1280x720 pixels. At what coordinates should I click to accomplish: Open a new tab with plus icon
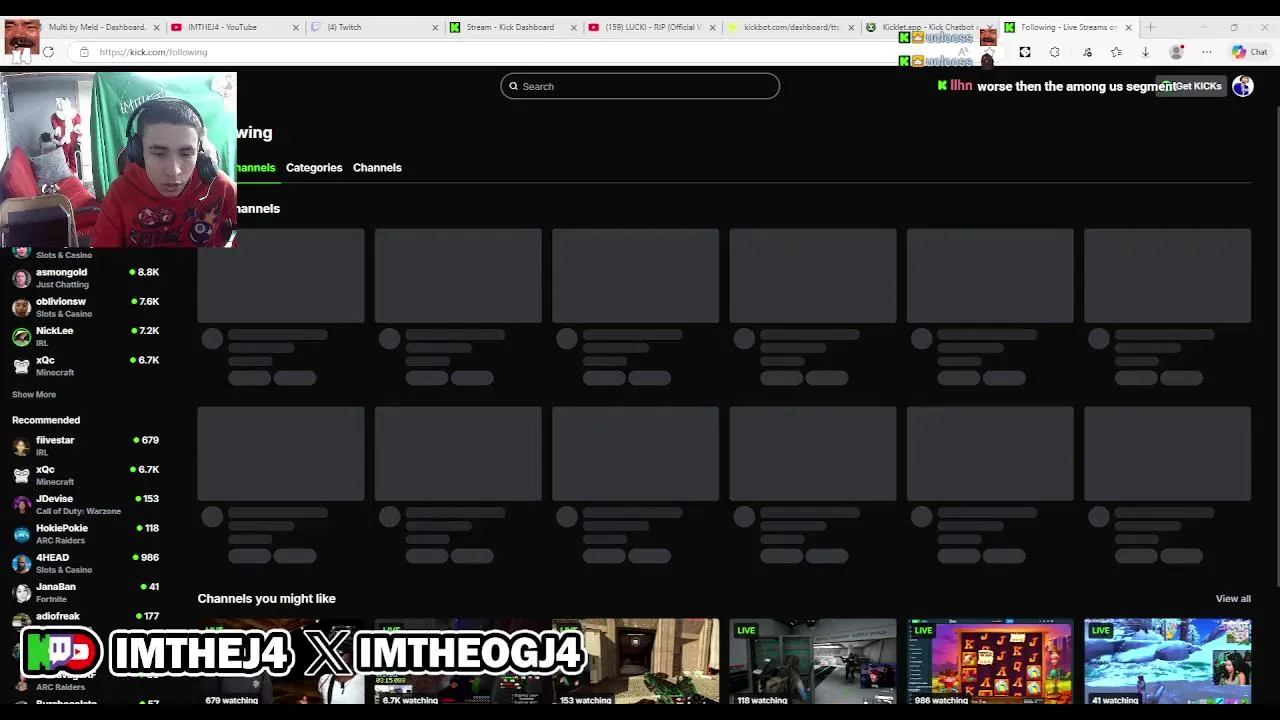pos(1150,27)
